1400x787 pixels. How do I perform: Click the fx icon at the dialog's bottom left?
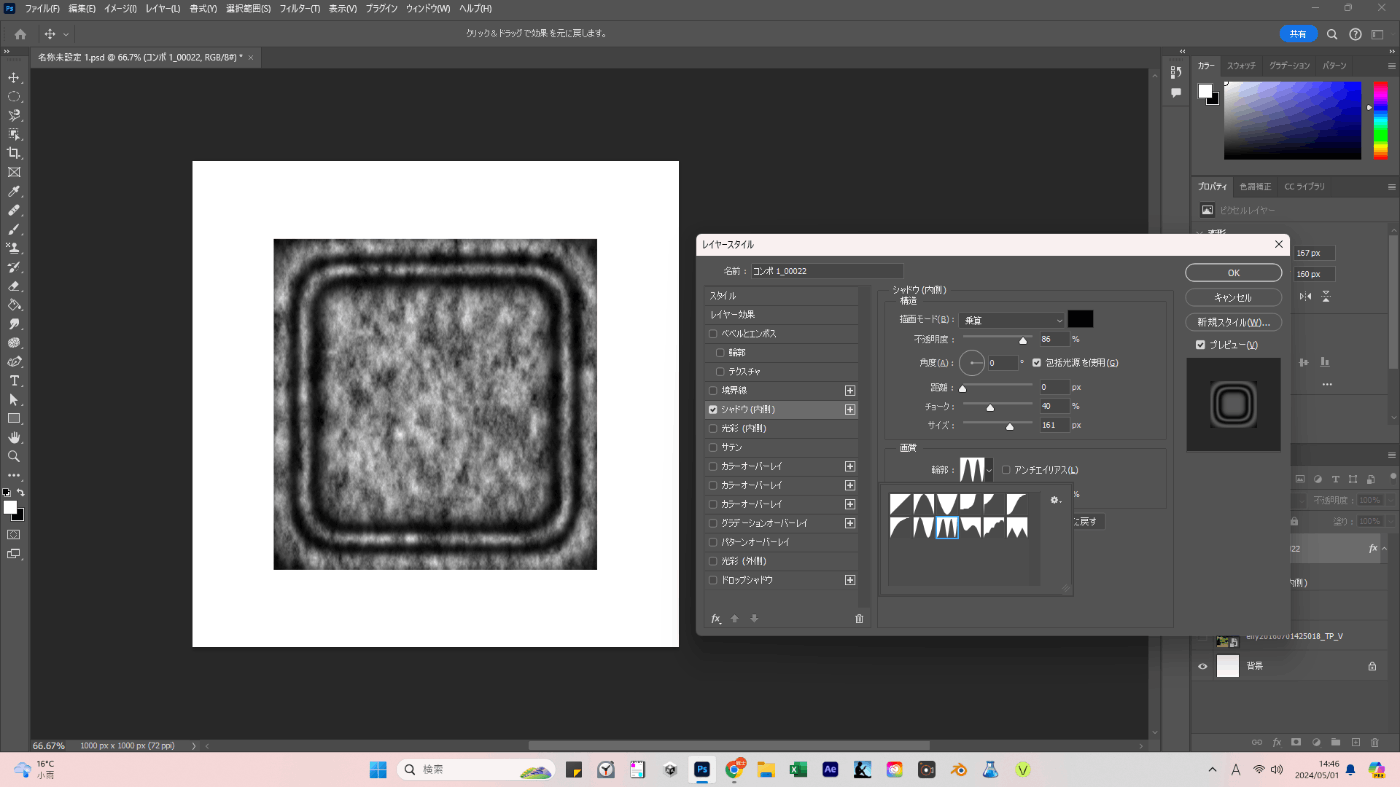coord(716,619)
